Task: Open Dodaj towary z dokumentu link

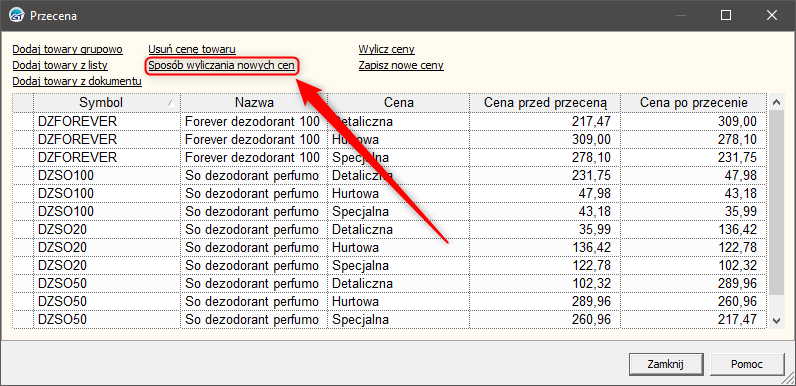Action: point(77,81)
